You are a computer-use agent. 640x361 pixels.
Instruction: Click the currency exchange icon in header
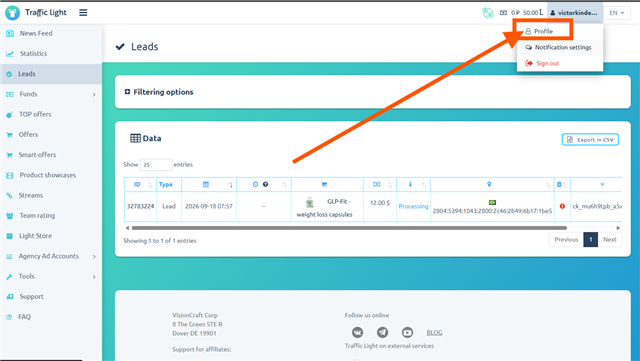488,13
